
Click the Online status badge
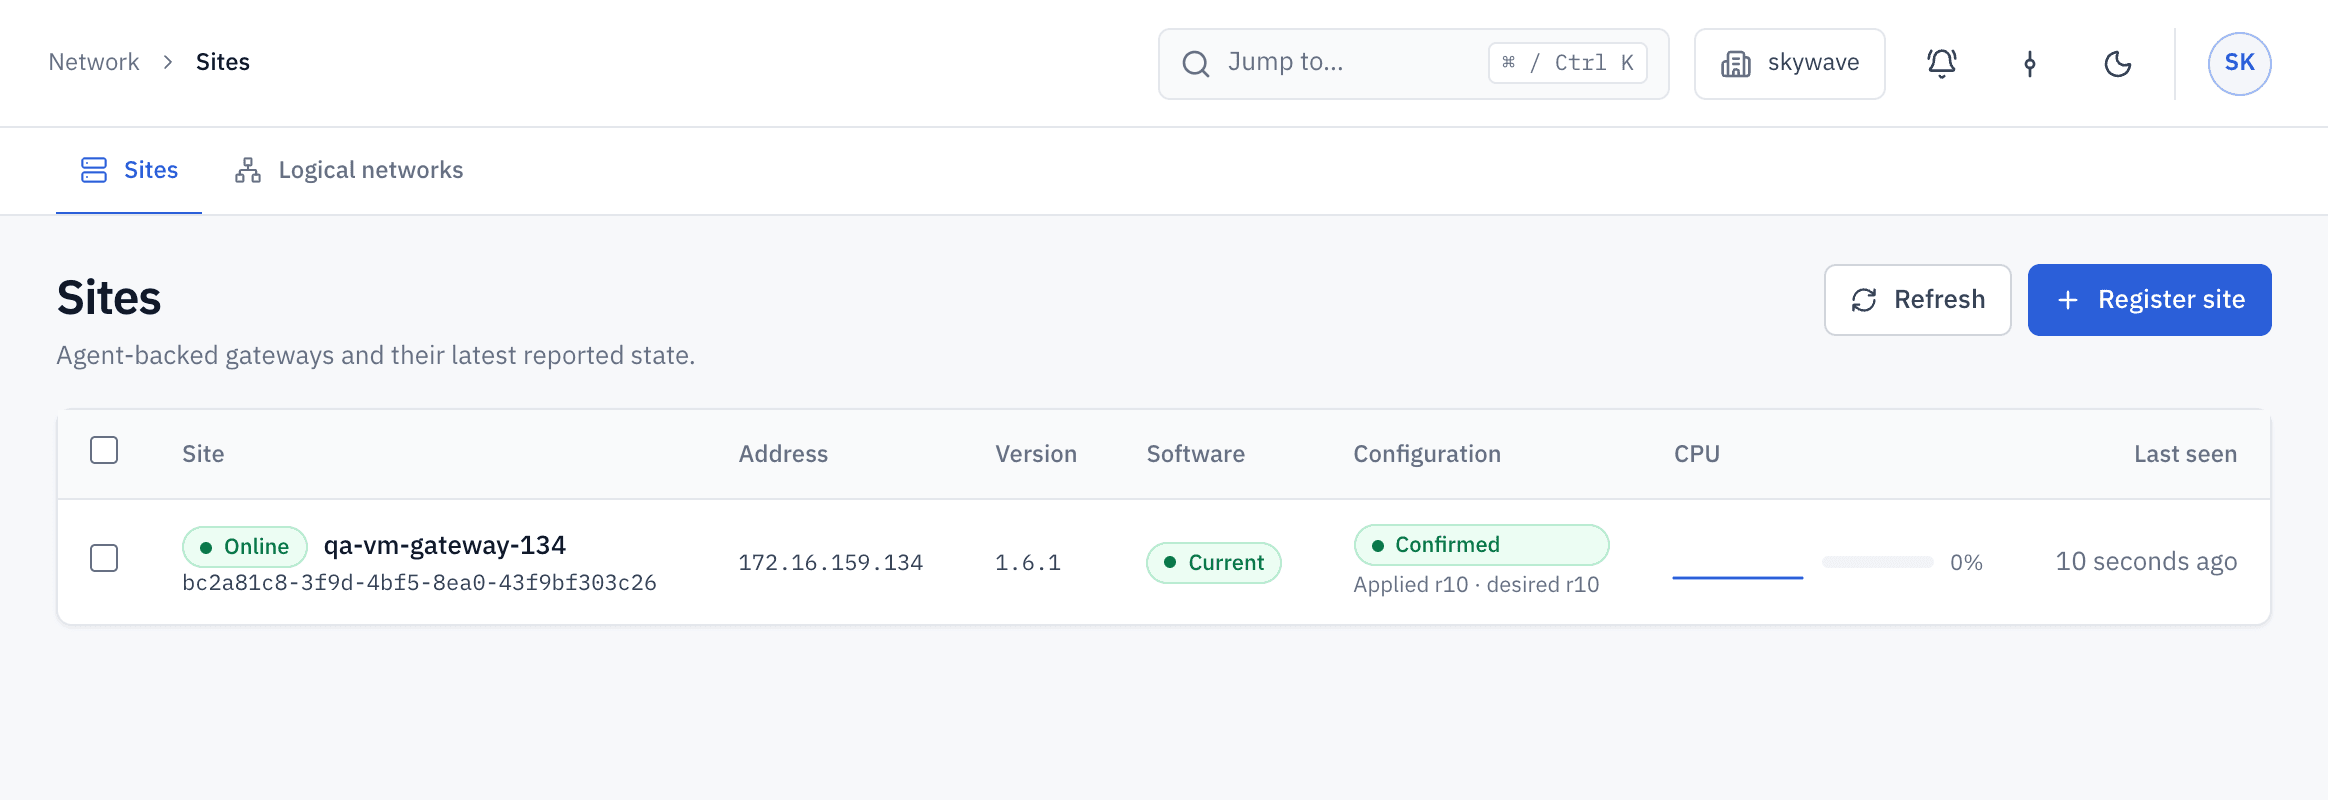point(245,547)
